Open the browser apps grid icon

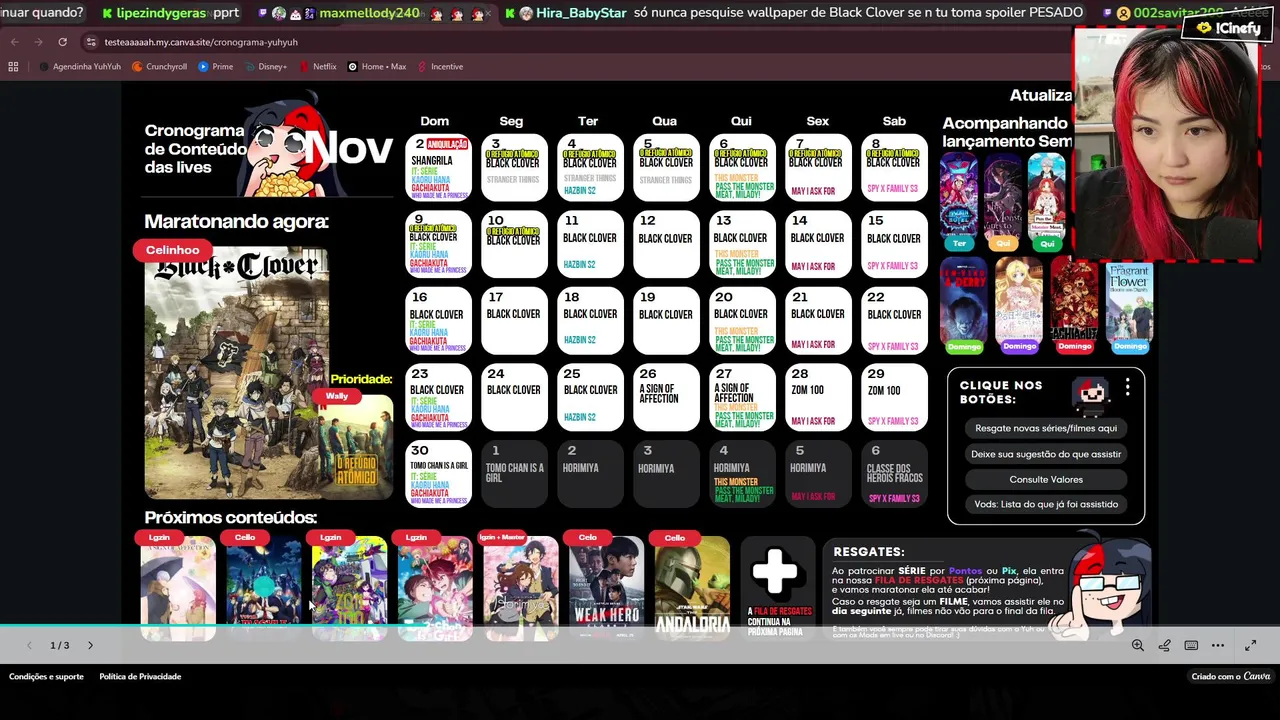coord(13,67)
